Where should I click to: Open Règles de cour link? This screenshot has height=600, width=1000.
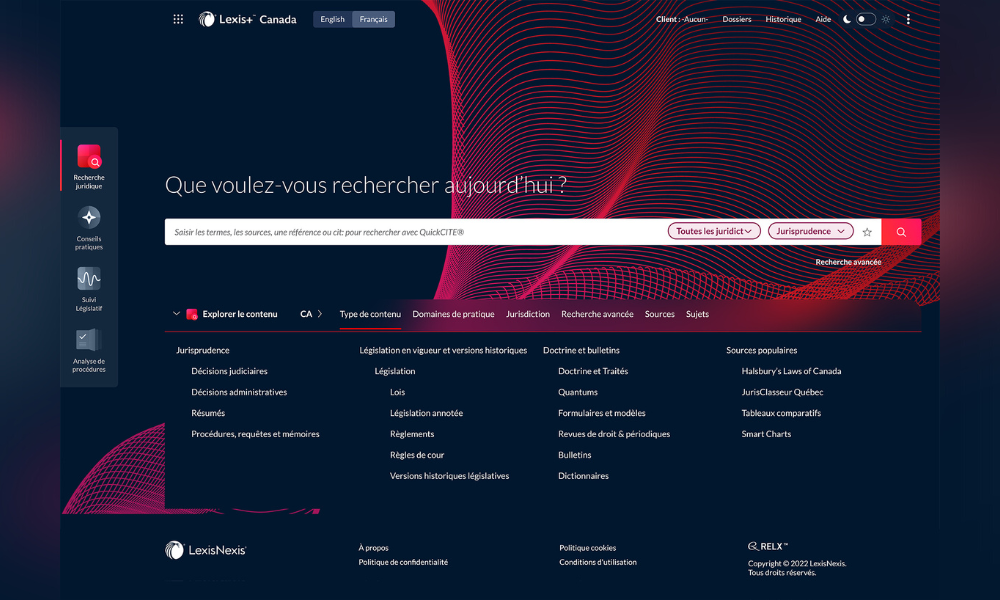coord(417,455)
